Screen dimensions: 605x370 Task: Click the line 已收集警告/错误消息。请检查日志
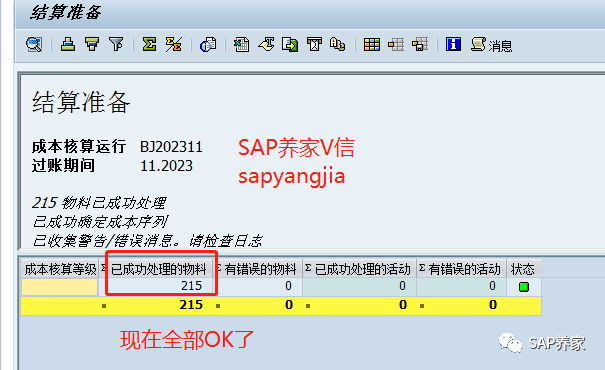point(147,241)
